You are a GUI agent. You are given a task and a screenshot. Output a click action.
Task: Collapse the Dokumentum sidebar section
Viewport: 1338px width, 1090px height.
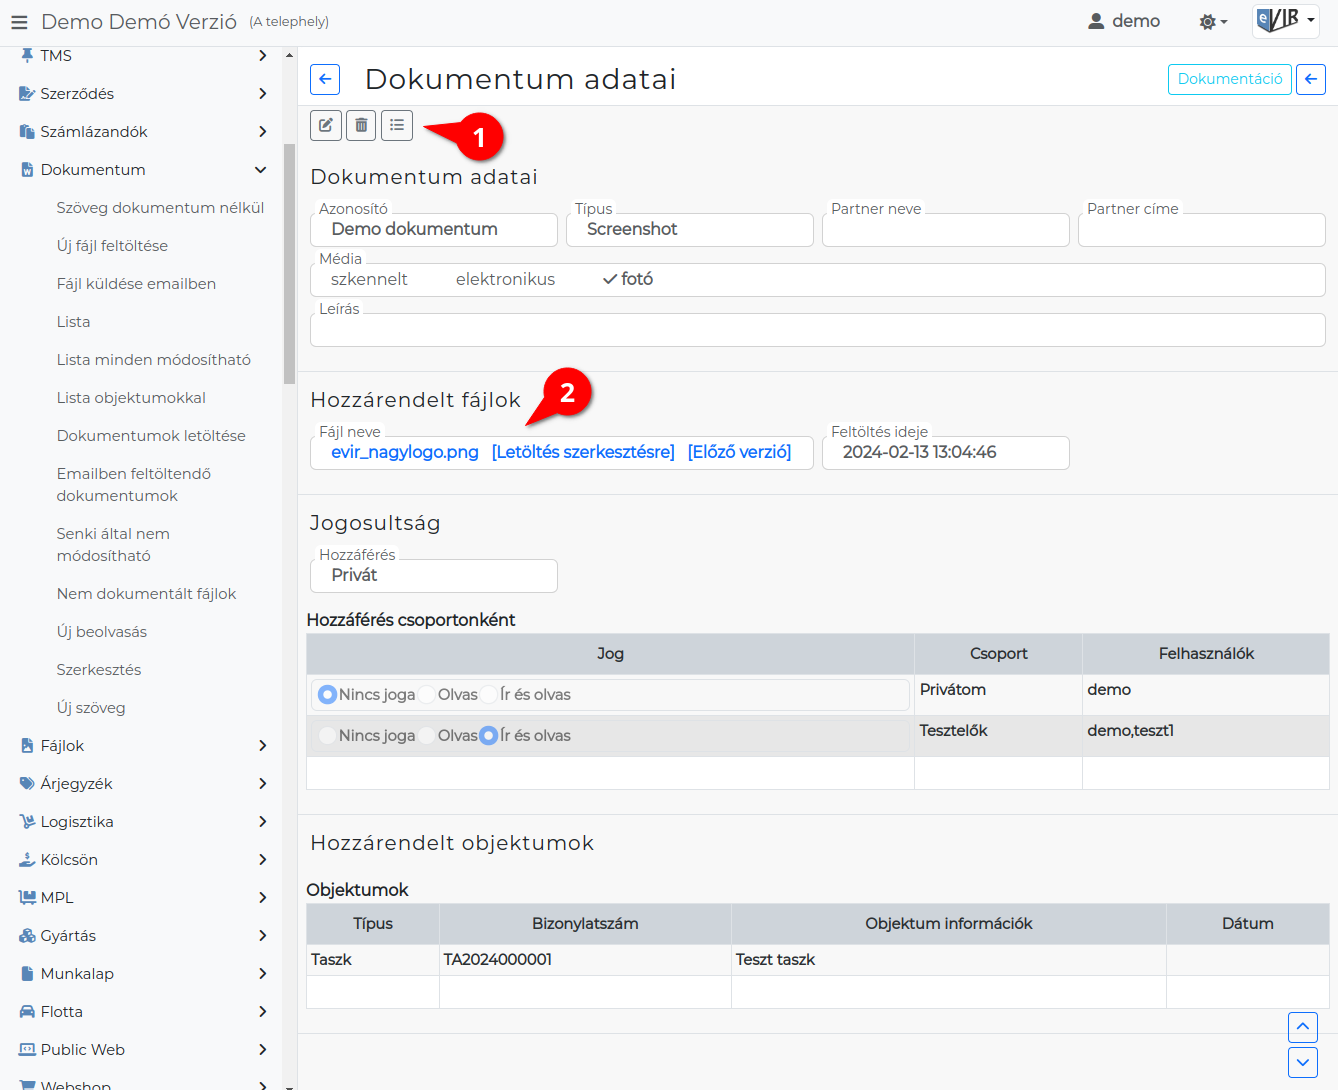click(x=261, y=170)
